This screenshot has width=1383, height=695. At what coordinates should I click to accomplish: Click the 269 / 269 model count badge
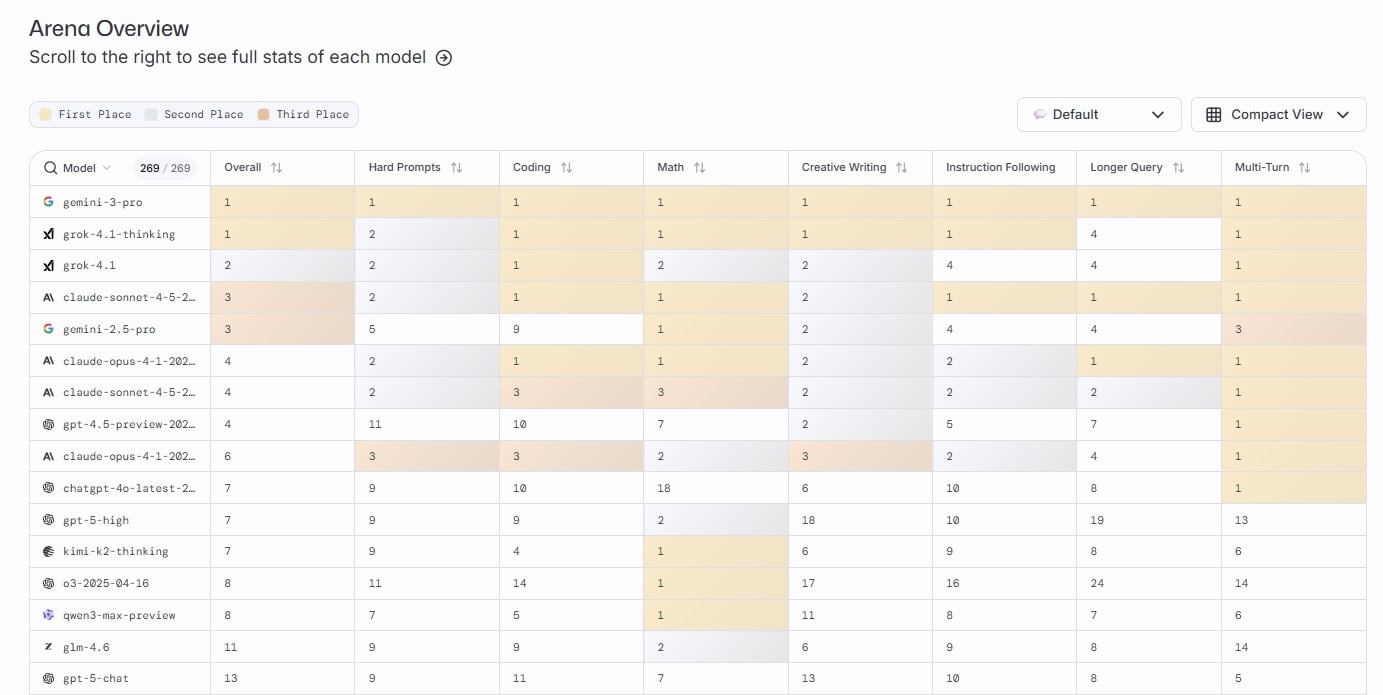[165, 168]
